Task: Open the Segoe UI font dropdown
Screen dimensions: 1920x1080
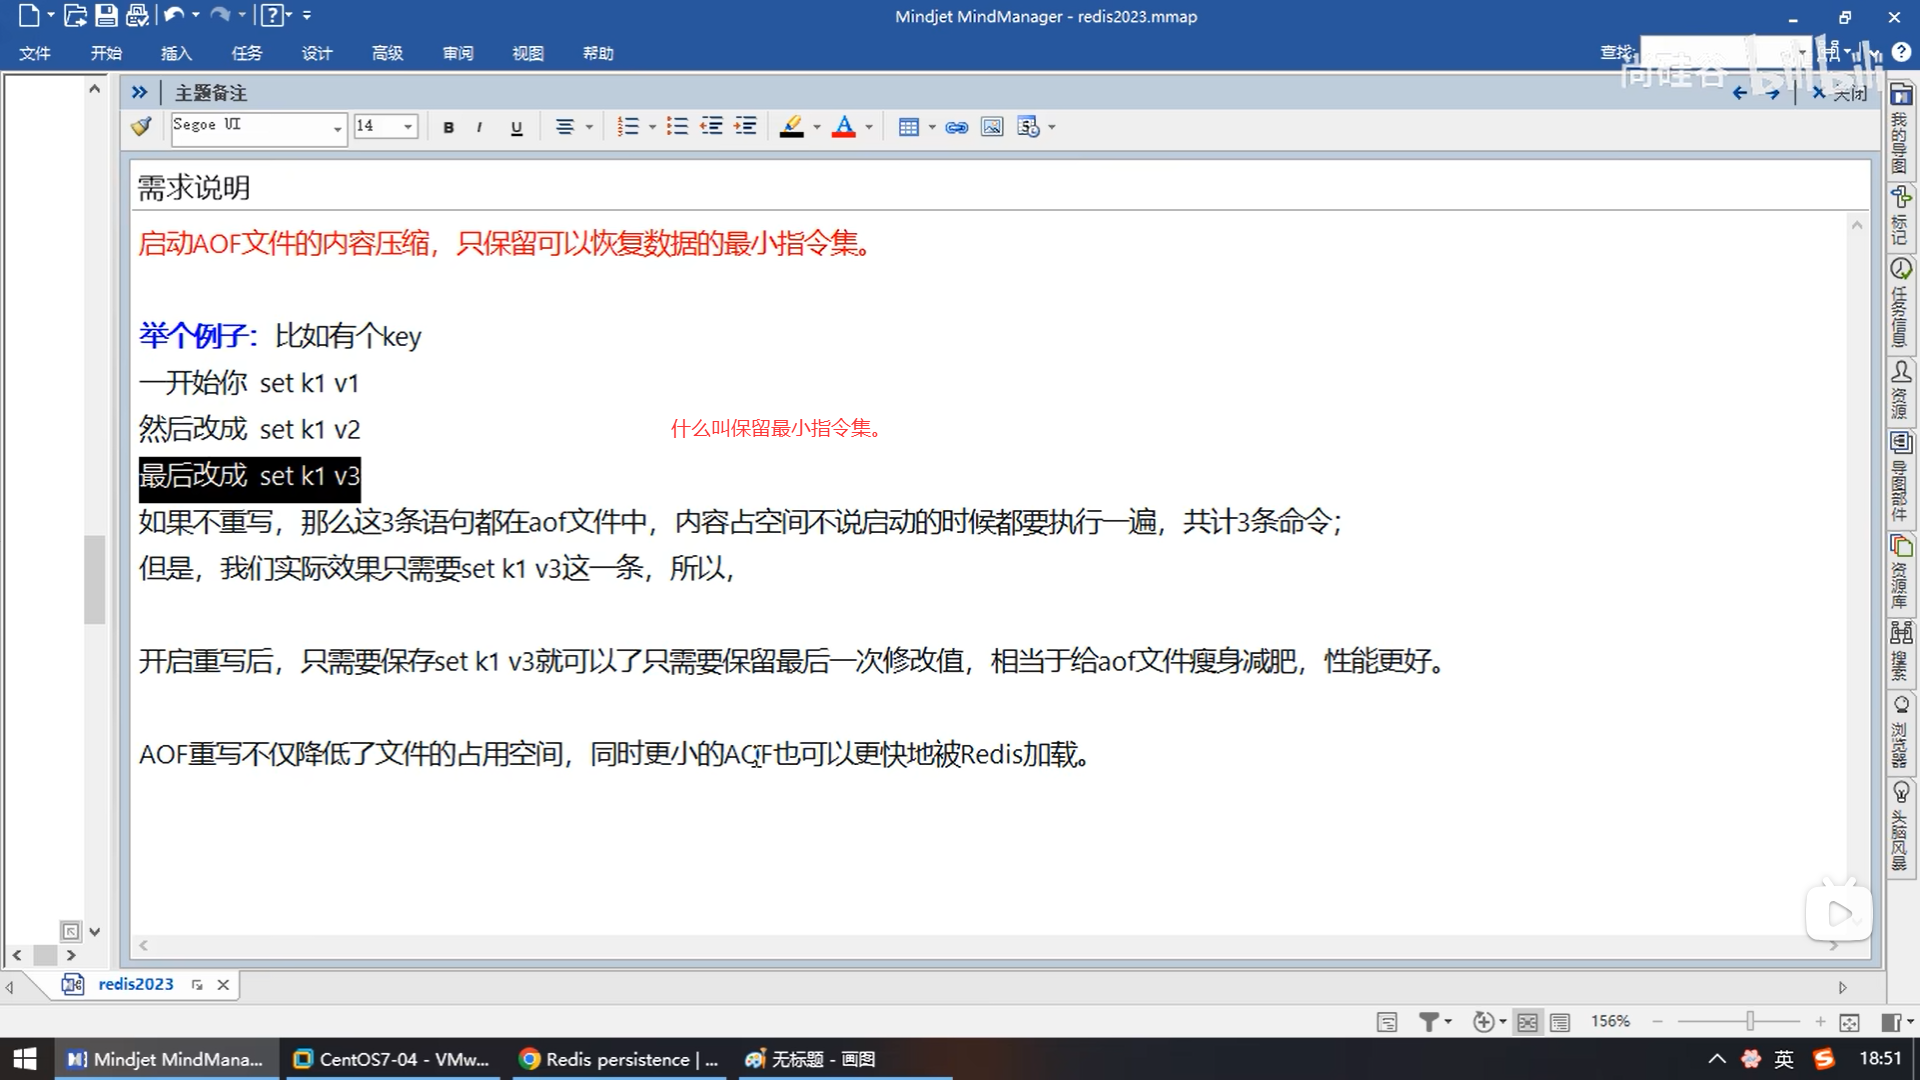Action: coord(337,127)
